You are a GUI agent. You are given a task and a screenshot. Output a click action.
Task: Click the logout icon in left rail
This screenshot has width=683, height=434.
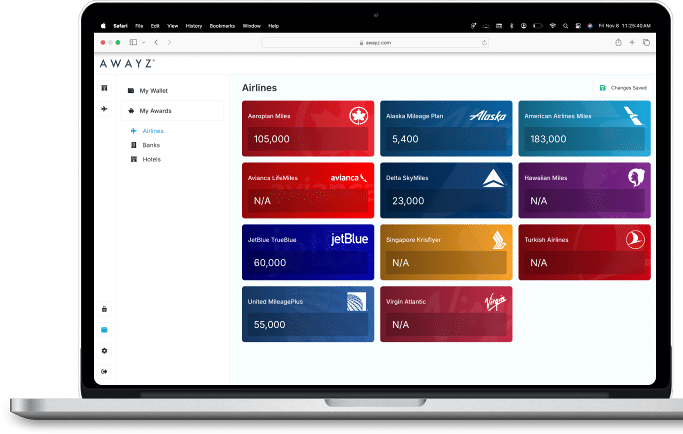tap(105, 371)
